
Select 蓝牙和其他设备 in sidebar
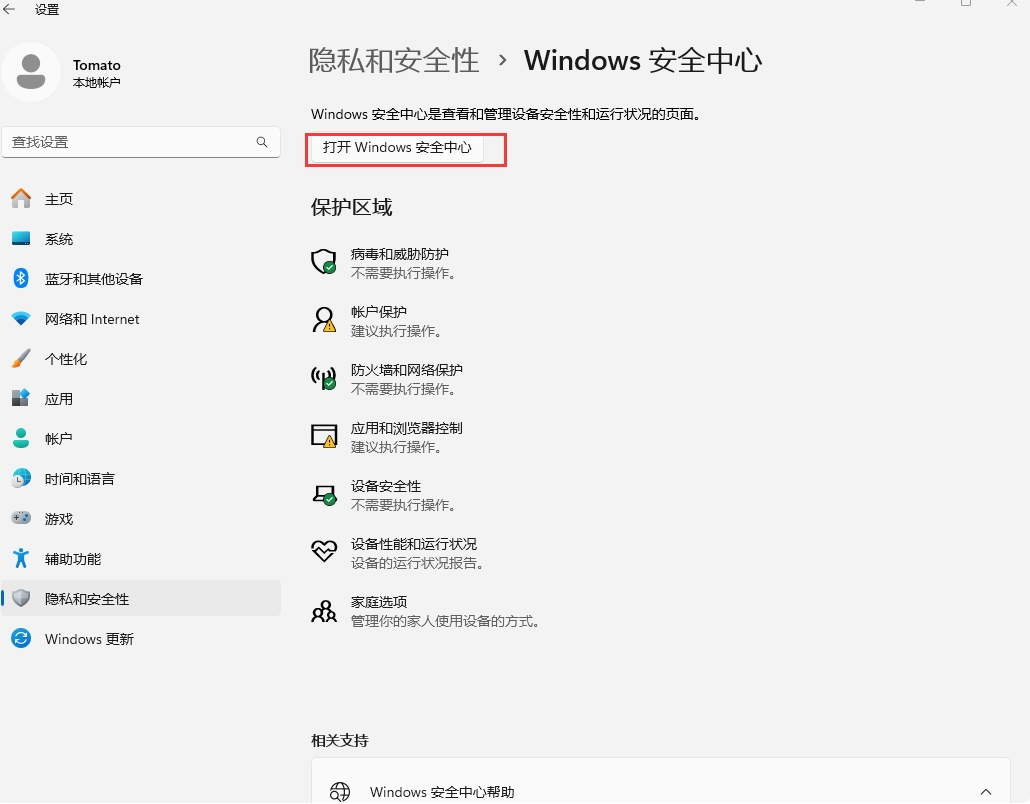tap(141, 279)
